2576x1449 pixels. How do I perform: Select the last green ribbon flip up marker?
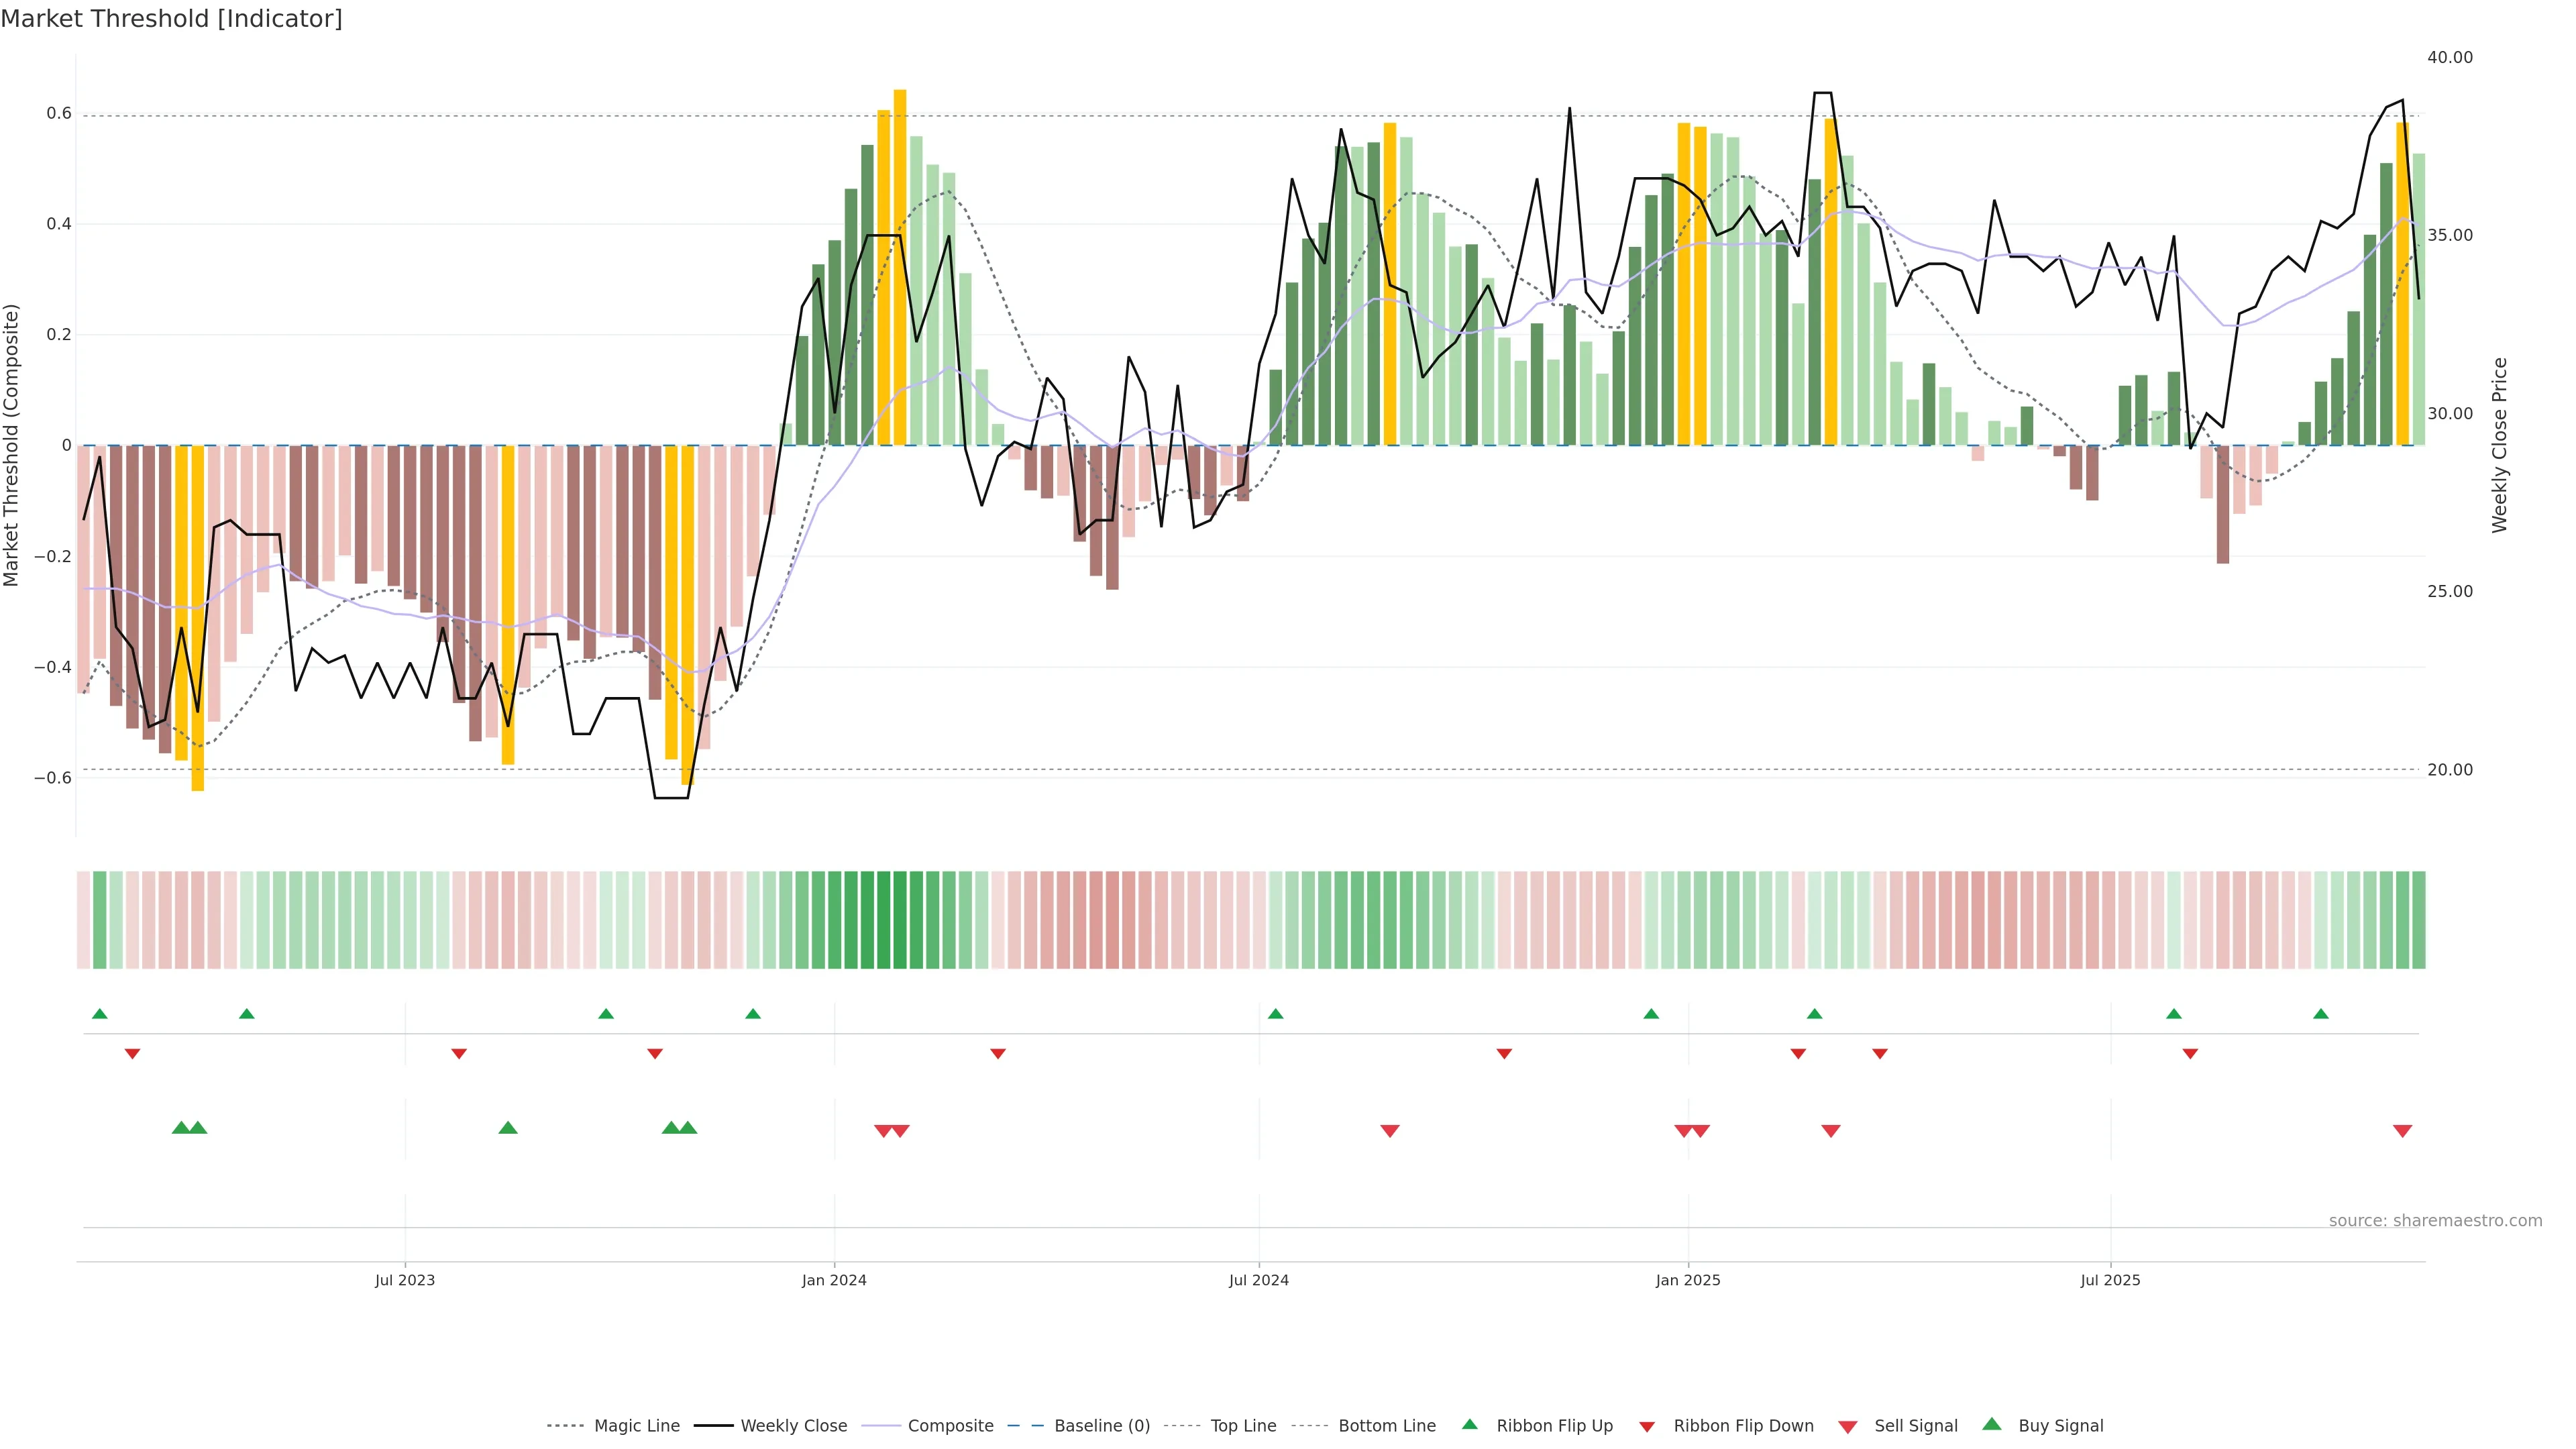click(2320, 1014)
